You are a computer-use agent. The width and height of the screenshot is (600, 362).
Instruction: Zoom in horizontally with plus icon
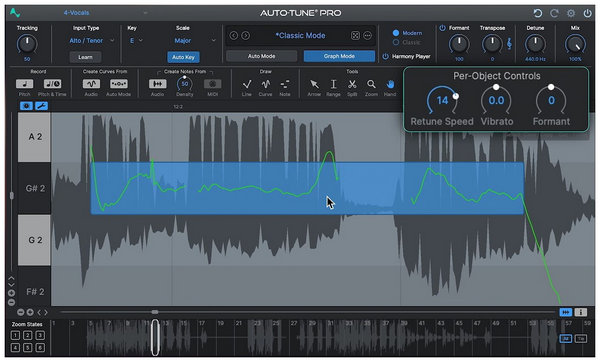[30, 312]
